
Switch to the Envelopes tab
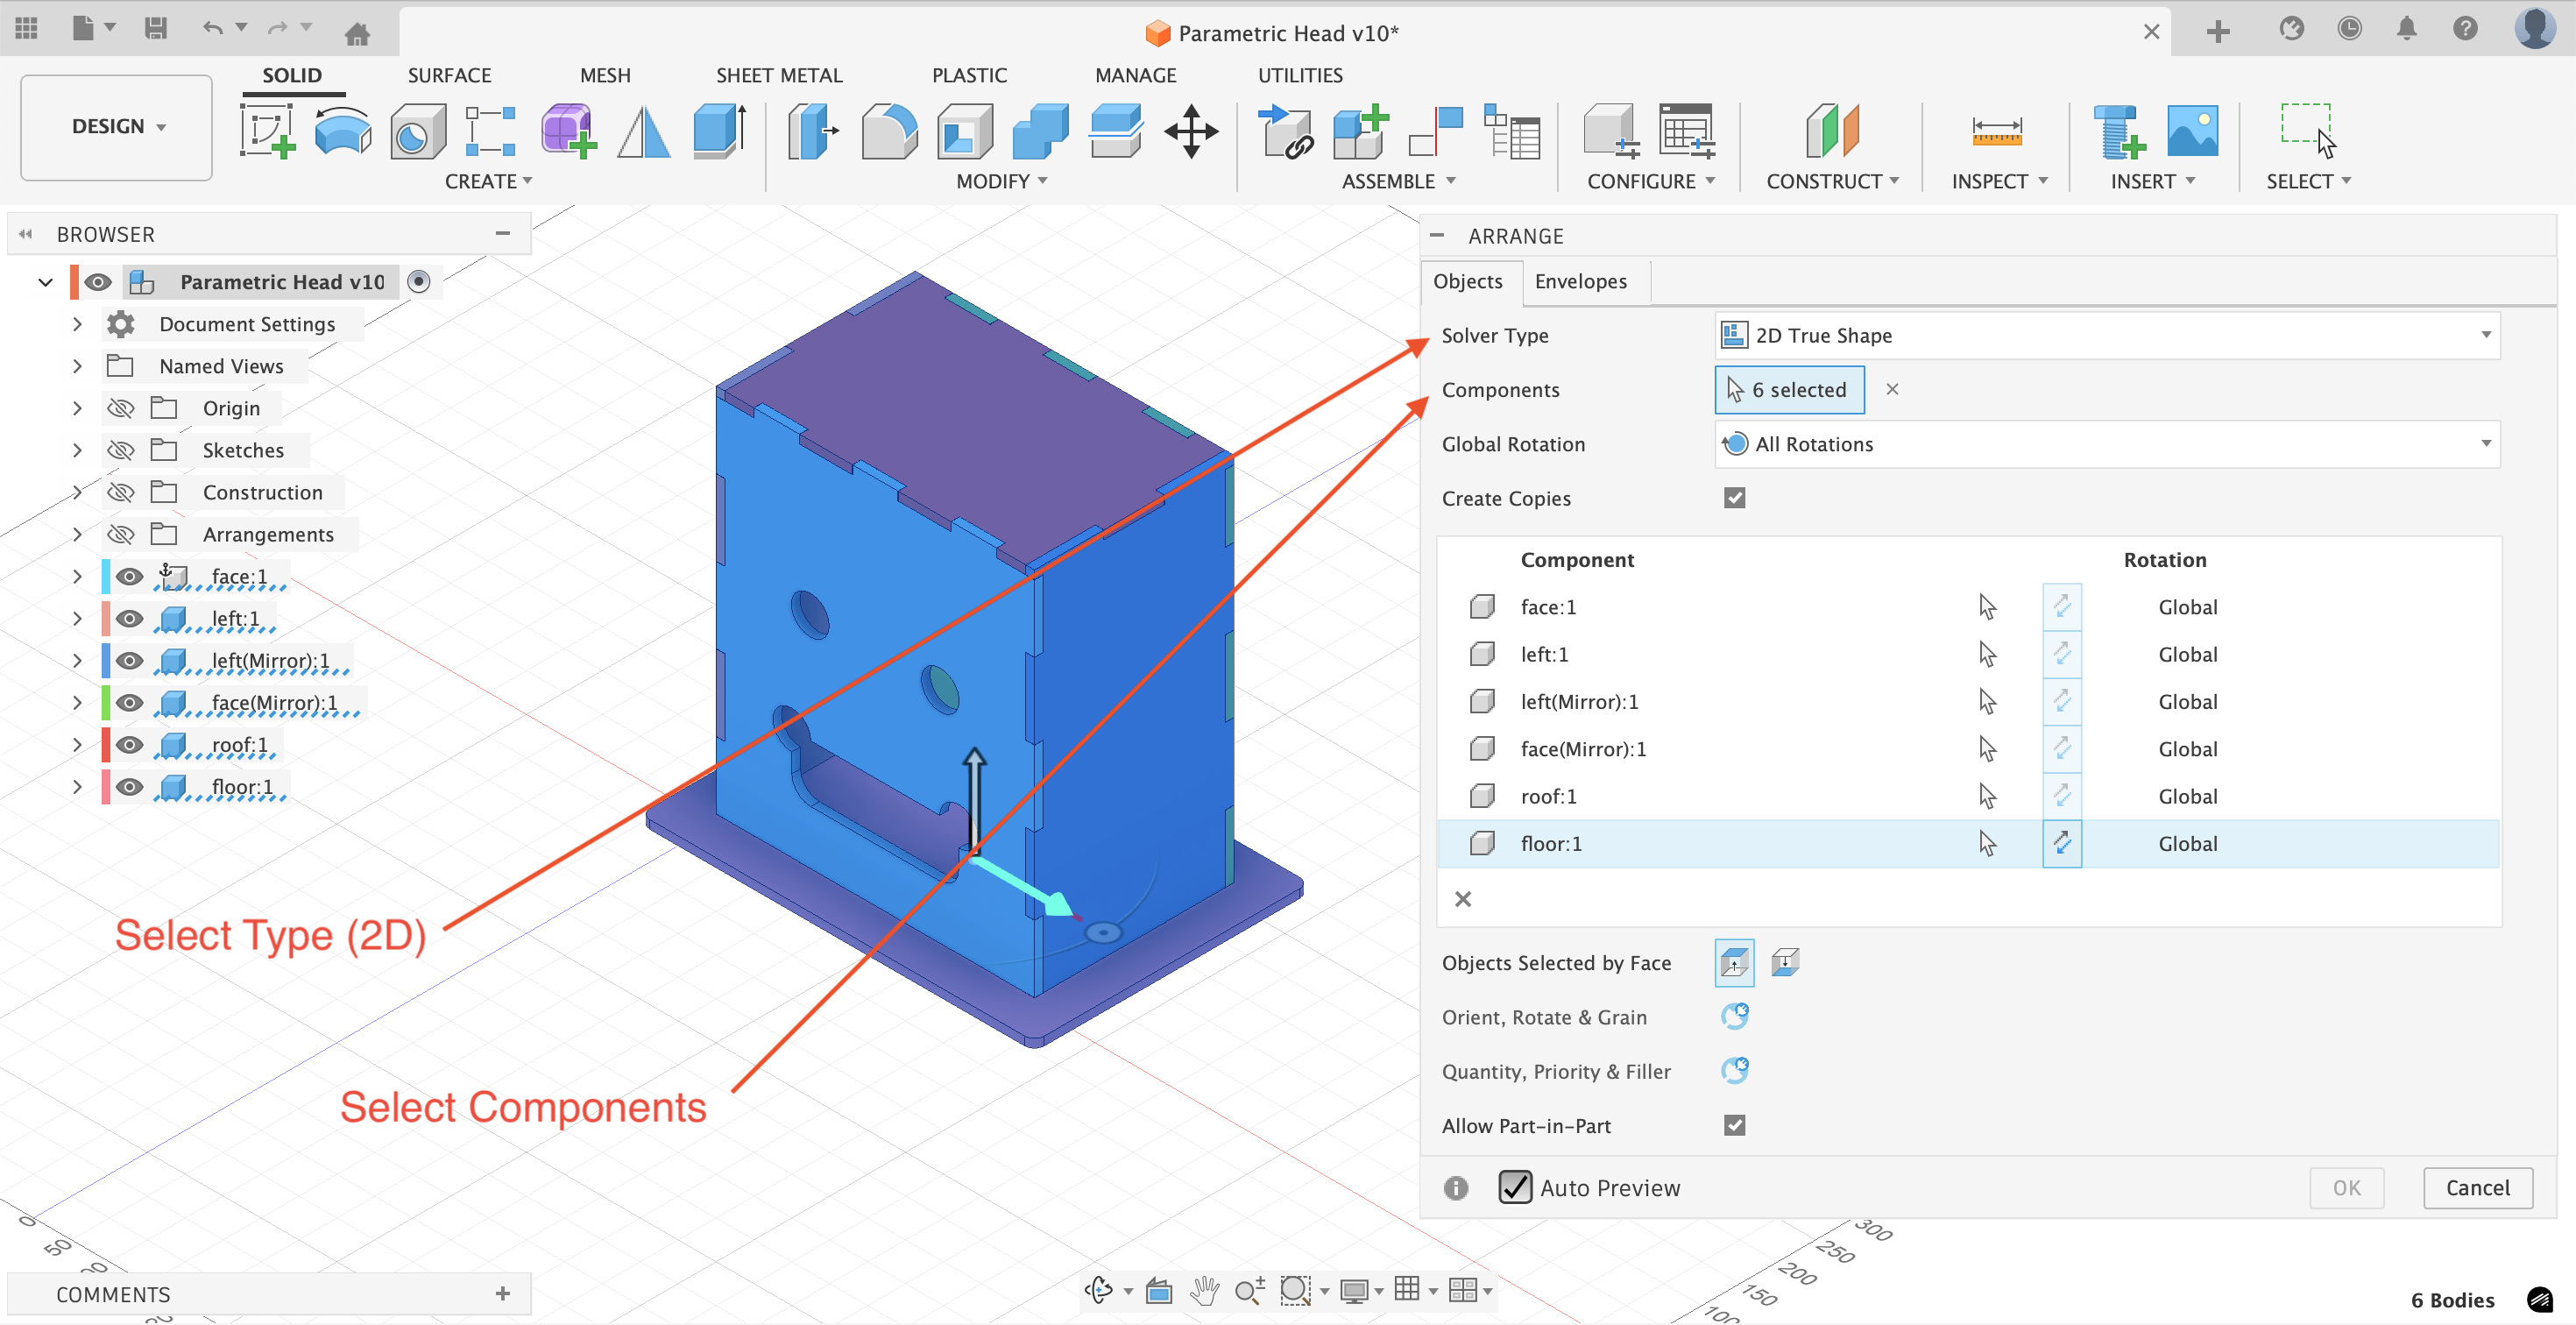point(1580,281)
